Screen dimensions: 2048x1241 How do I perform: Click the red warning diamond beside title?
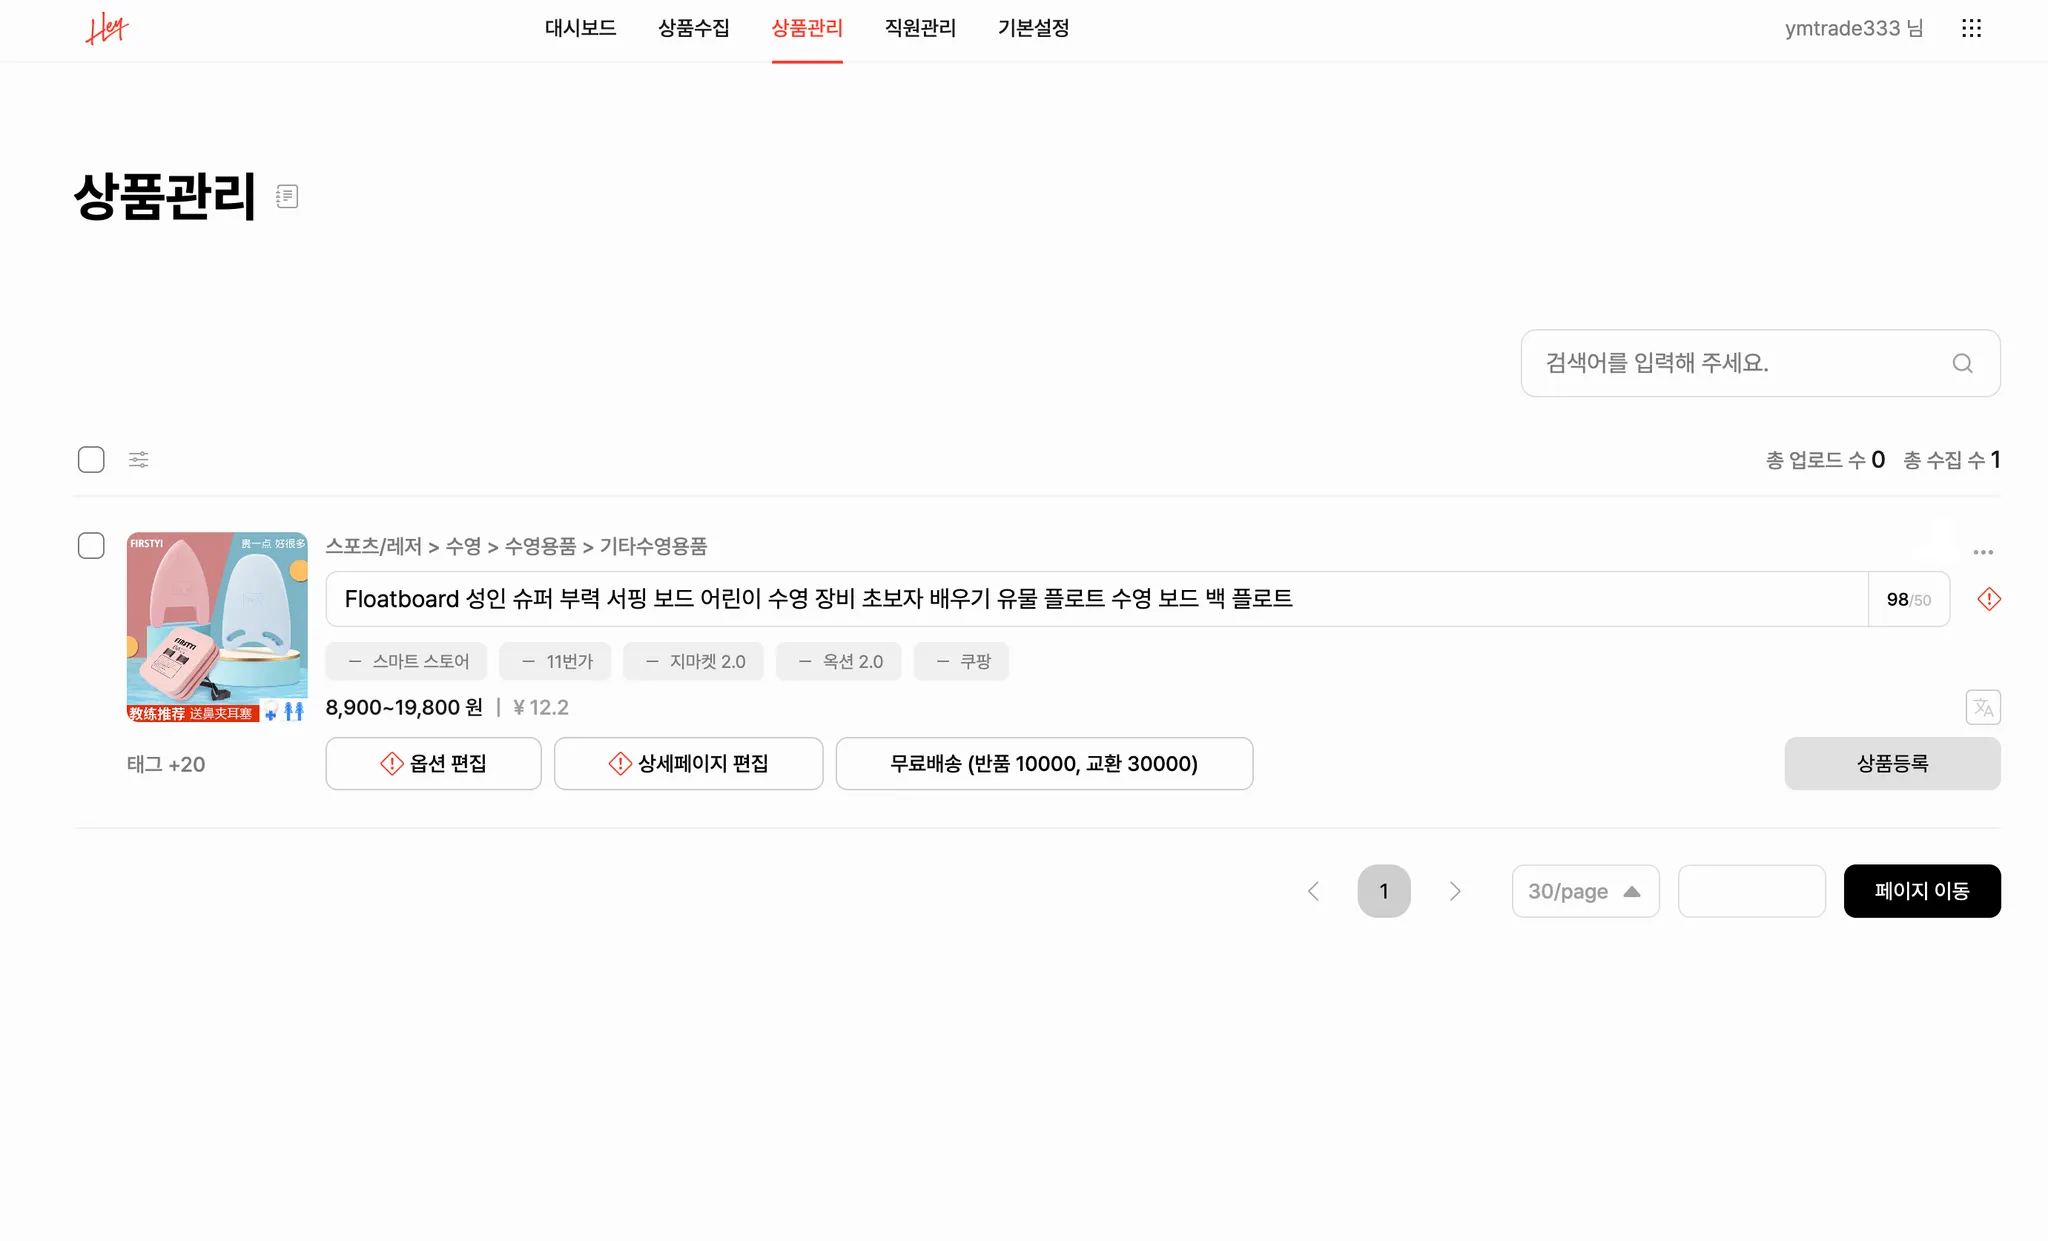point(1988,599)
